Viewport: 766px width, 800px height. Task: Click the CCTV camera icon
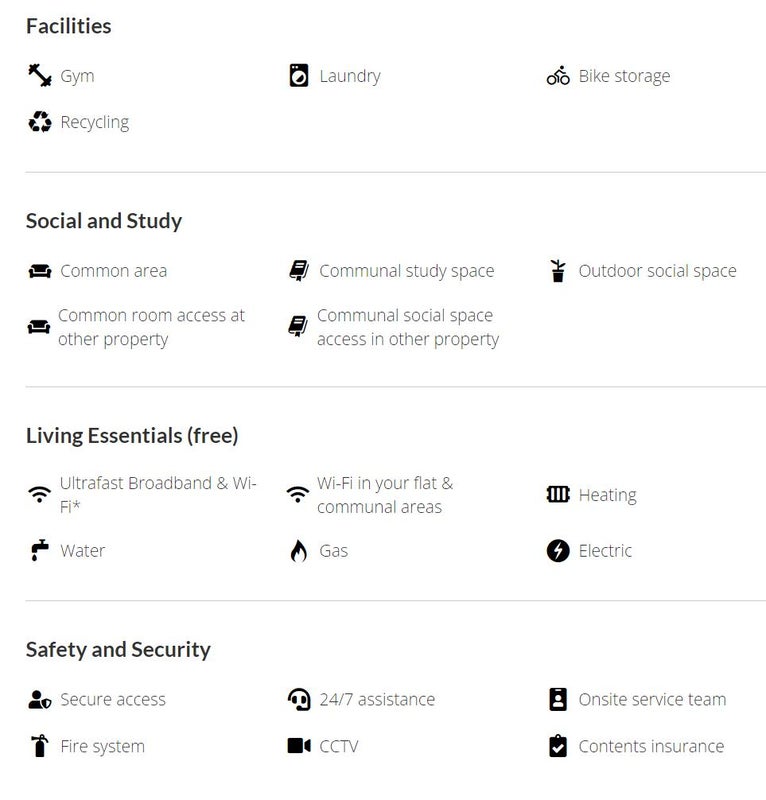click(x=298, y=746)
